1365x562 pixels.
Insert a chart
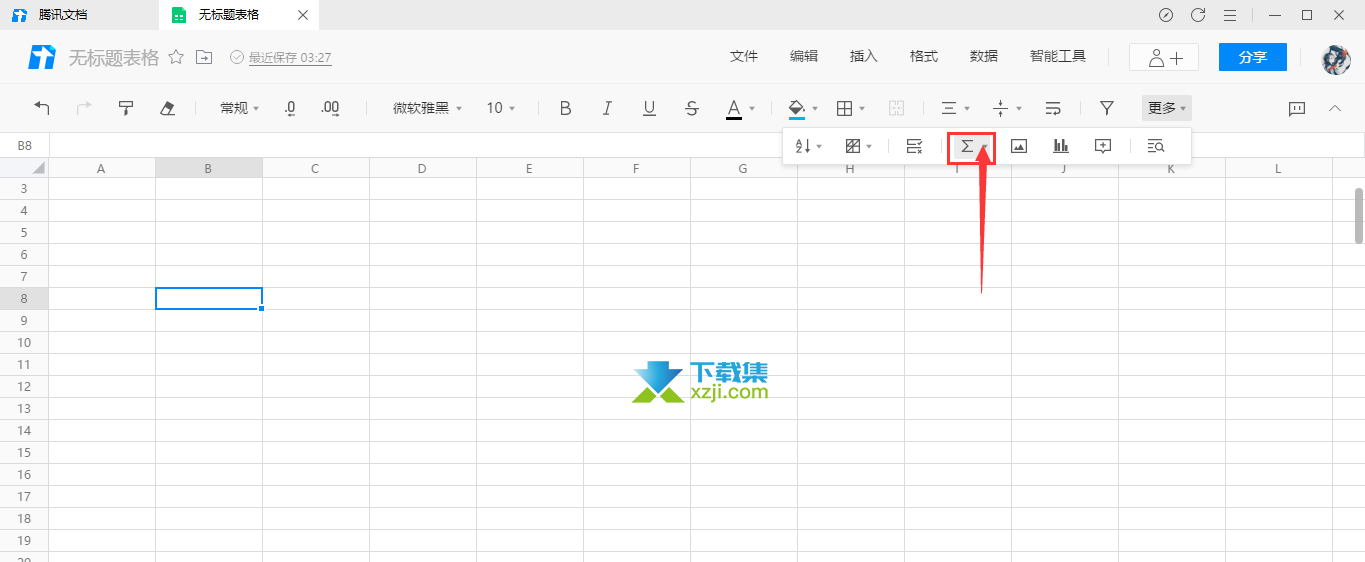(1061, 146)
